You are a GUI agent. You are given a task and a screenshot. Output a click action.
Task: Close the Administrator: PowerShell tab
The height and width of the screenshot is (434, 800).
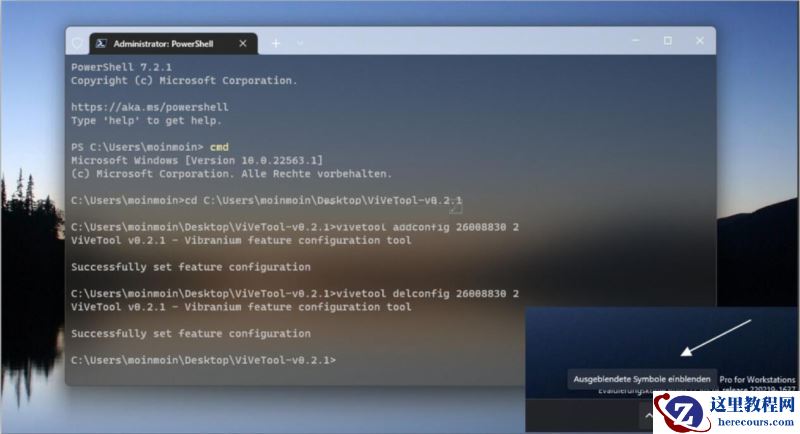[x=243, y=44]
